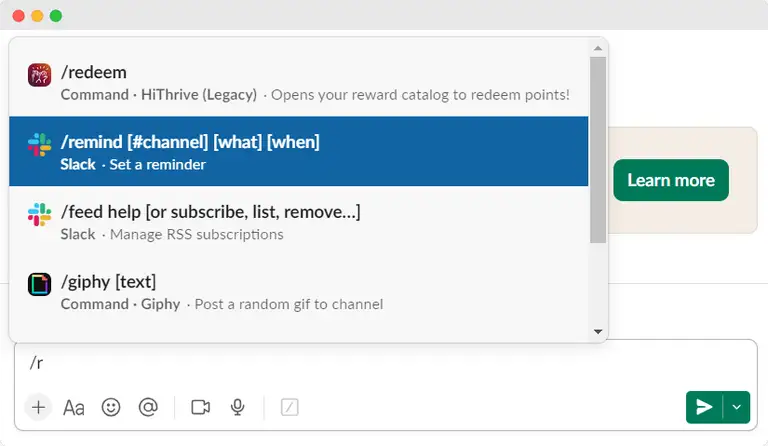Click the HiThrive app icon
This screenshot has width=768, height=446.
tap(39, 74)
